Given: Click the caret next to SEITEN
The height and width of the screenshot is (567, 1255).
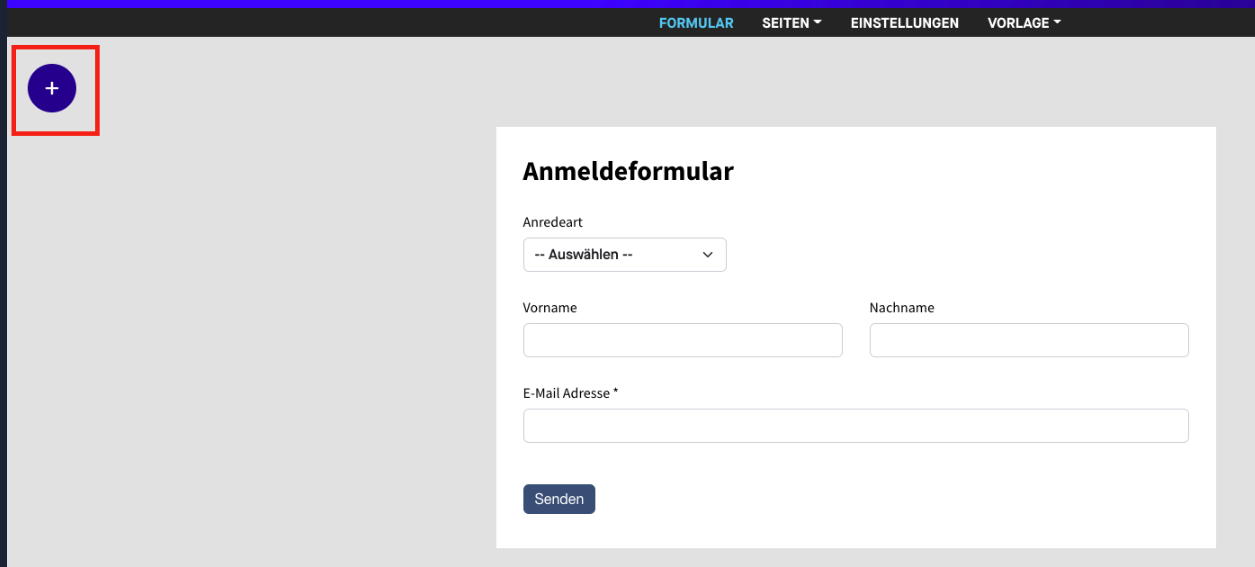Looking at the screenshot, I should pos(817,22).
